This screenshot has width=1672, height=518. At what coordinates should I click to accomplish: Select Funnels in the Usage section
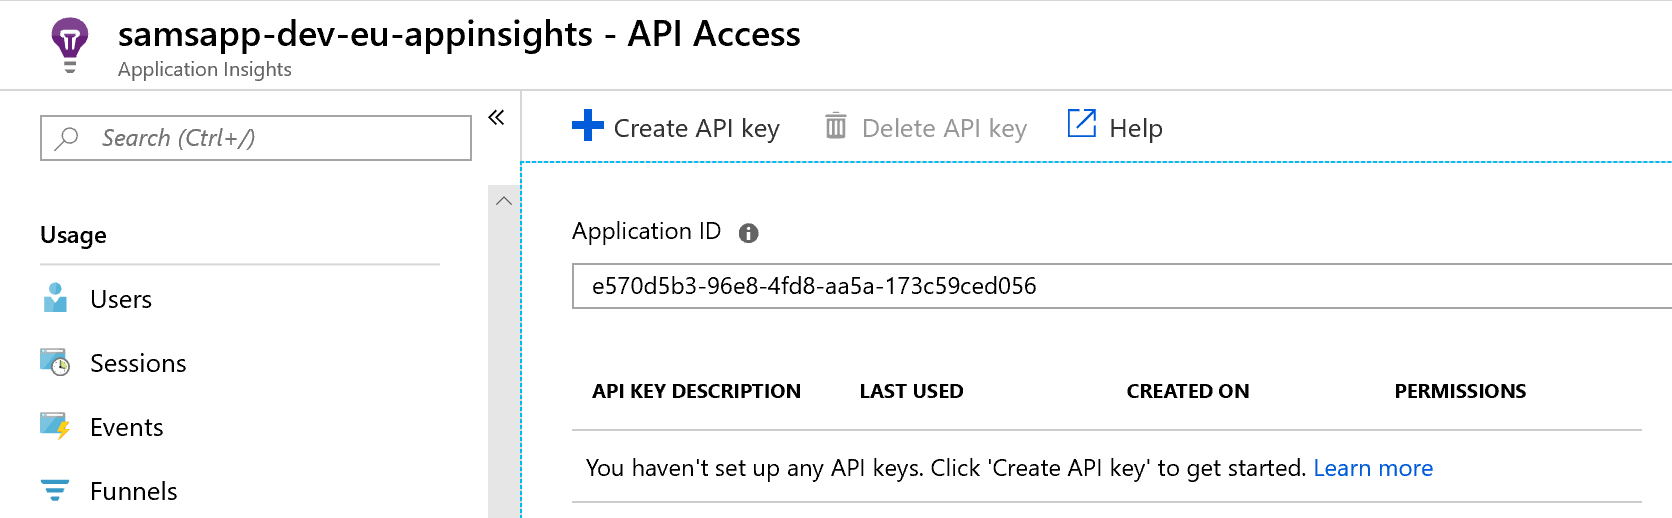click(133, 491)
